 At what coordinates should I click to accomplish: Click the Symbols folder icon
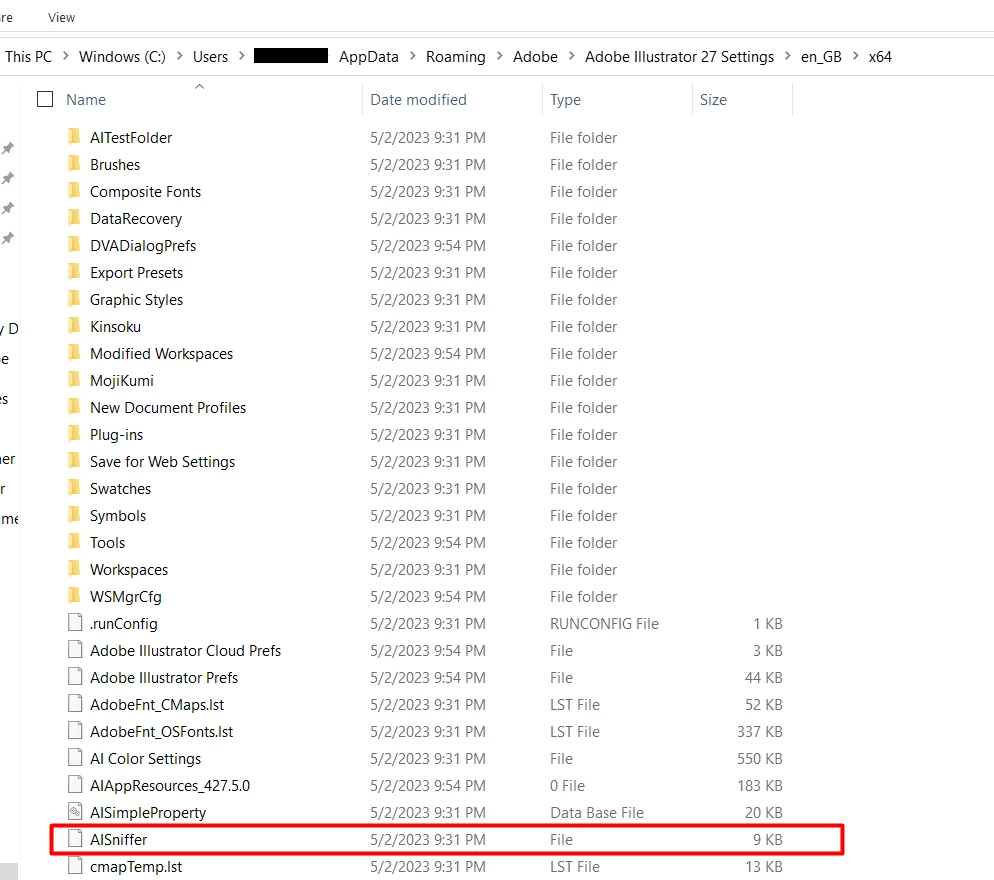pos(74,514)
